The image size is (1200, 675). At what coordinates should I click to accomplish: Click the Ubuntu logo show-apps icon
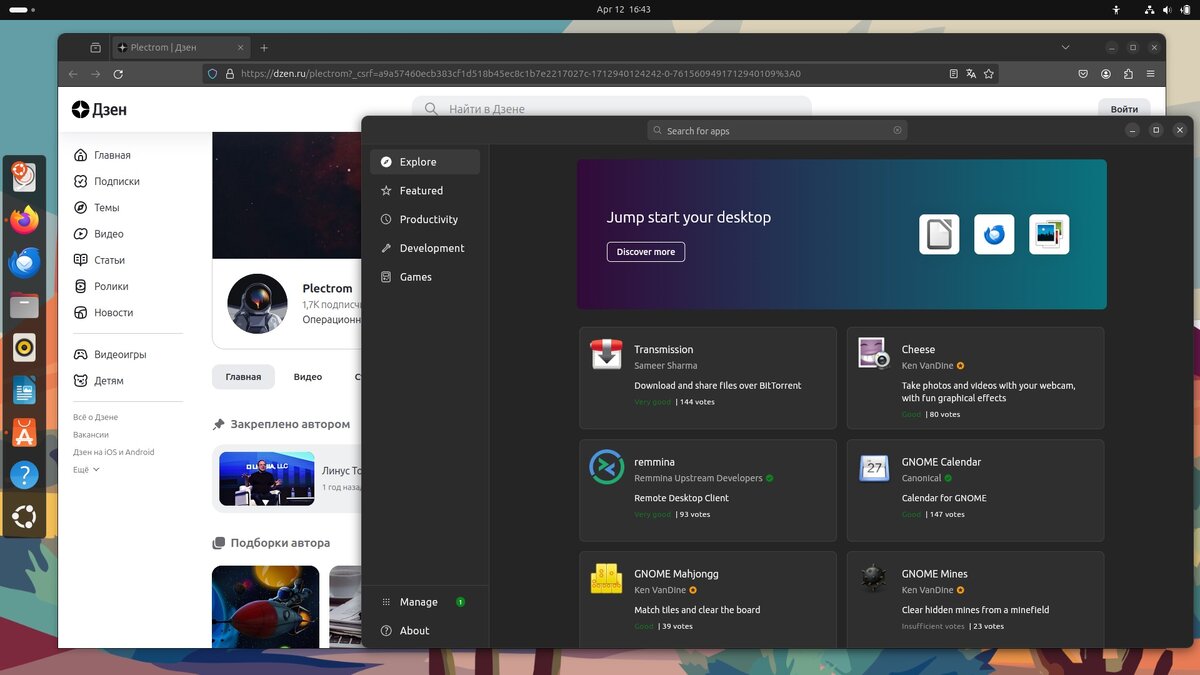24,517
